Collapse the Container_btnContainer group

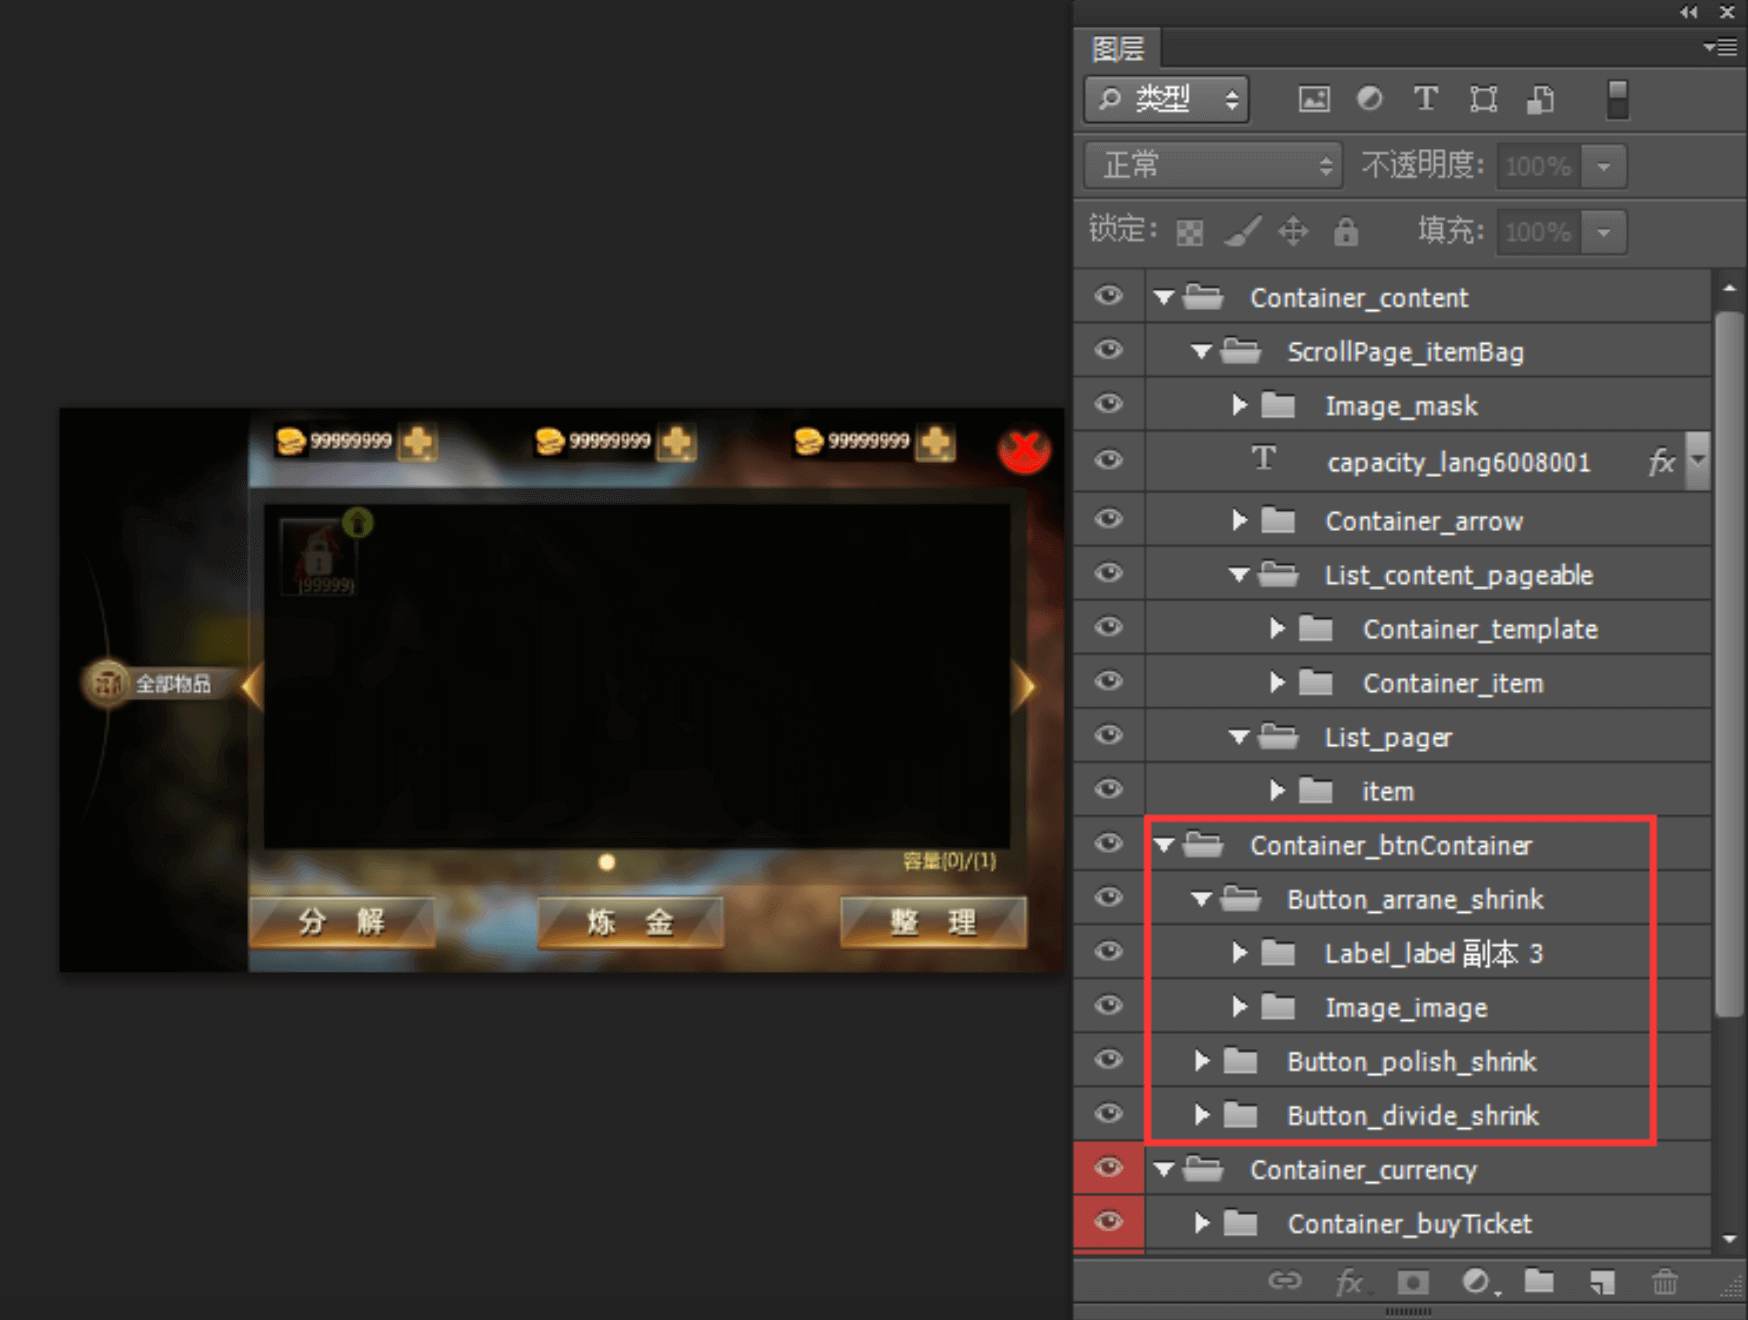1164,846
